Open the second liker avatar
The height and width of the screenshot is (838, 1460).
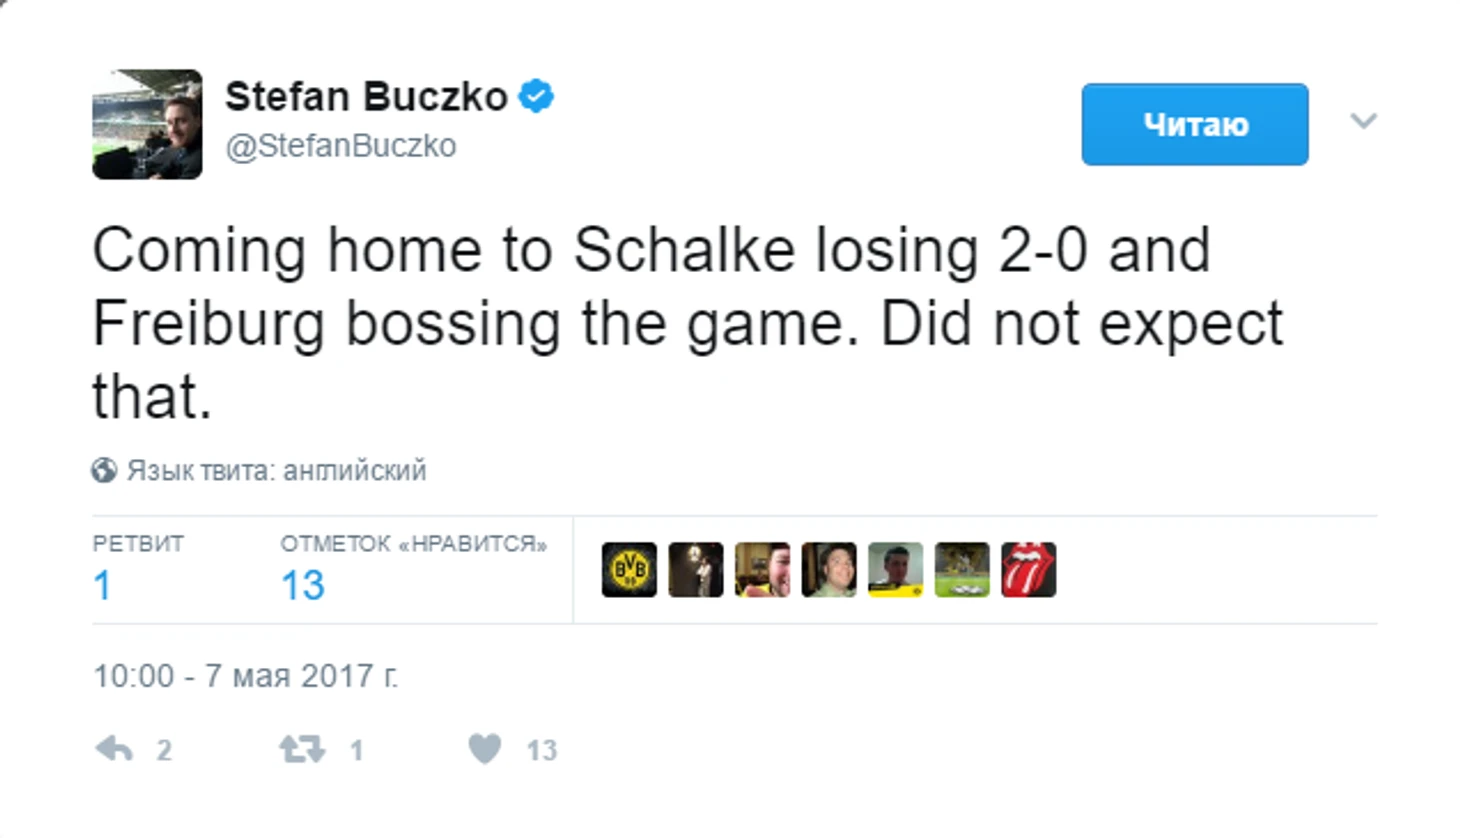click(696, 570)
